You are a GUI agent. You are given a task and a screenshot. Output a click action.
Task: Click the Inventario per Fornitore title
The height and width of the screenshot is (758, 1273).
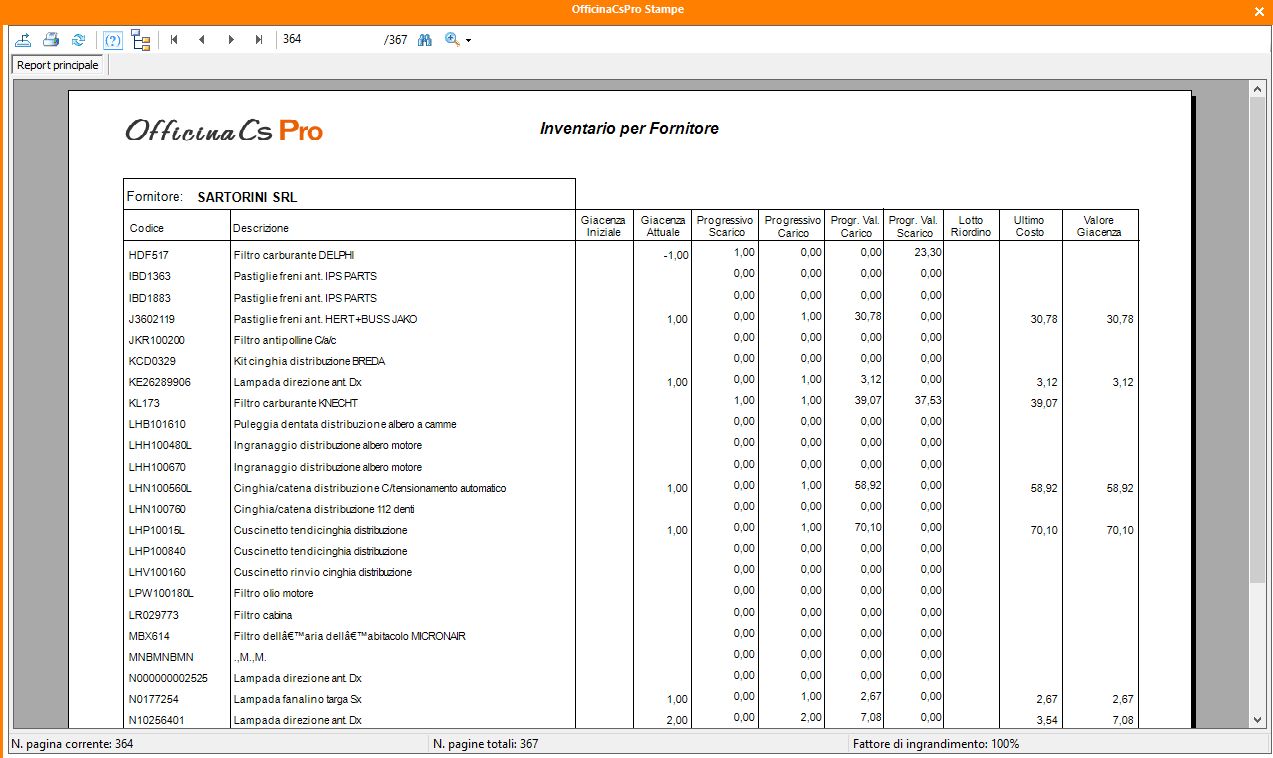629,128
